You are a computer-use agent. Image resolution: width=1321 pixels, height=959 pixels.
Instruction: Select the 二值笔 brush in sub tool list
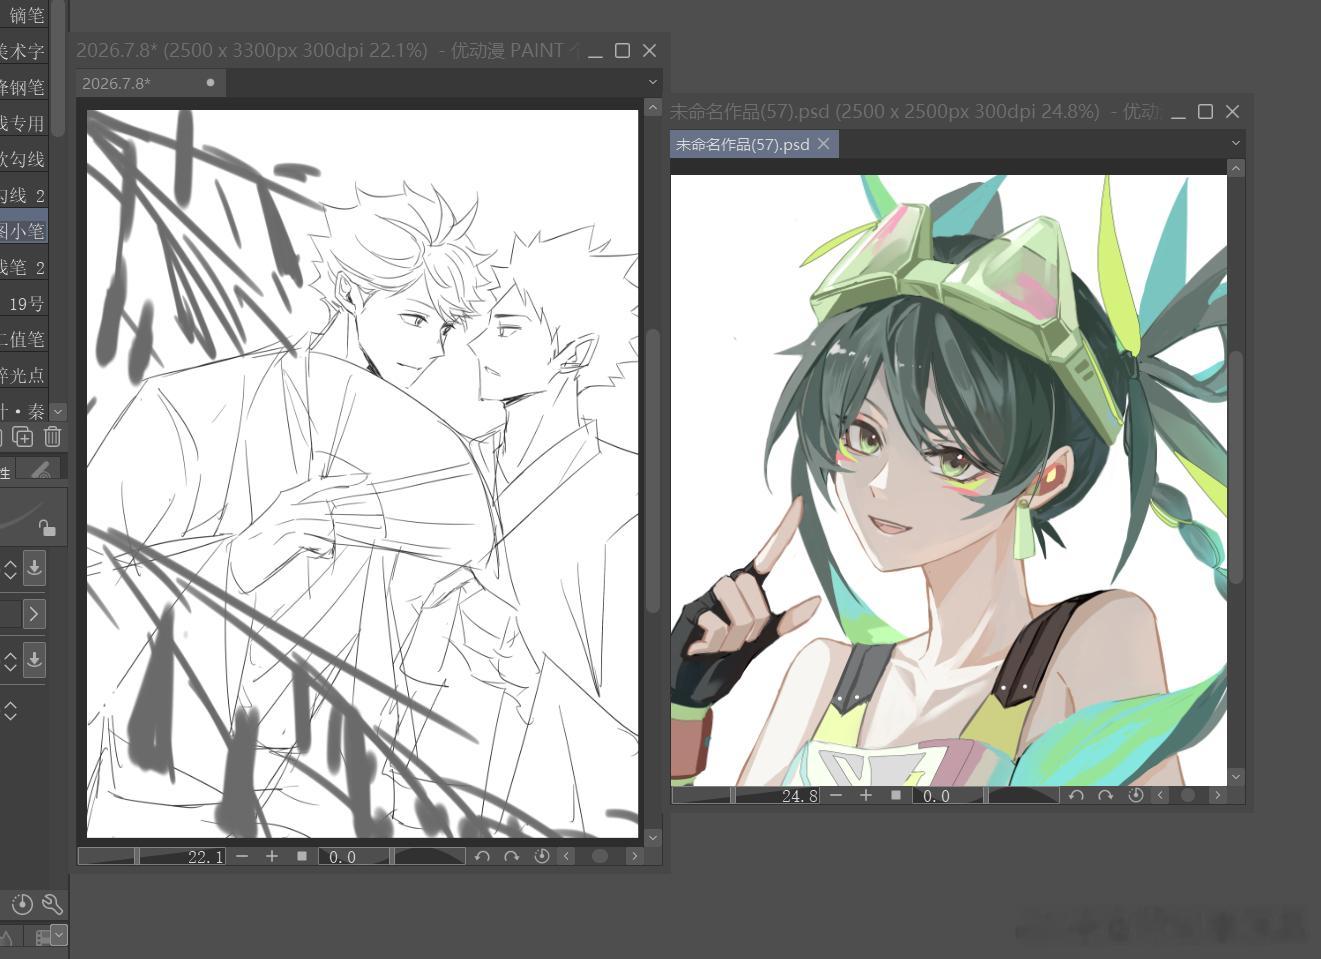click(24, 339)
